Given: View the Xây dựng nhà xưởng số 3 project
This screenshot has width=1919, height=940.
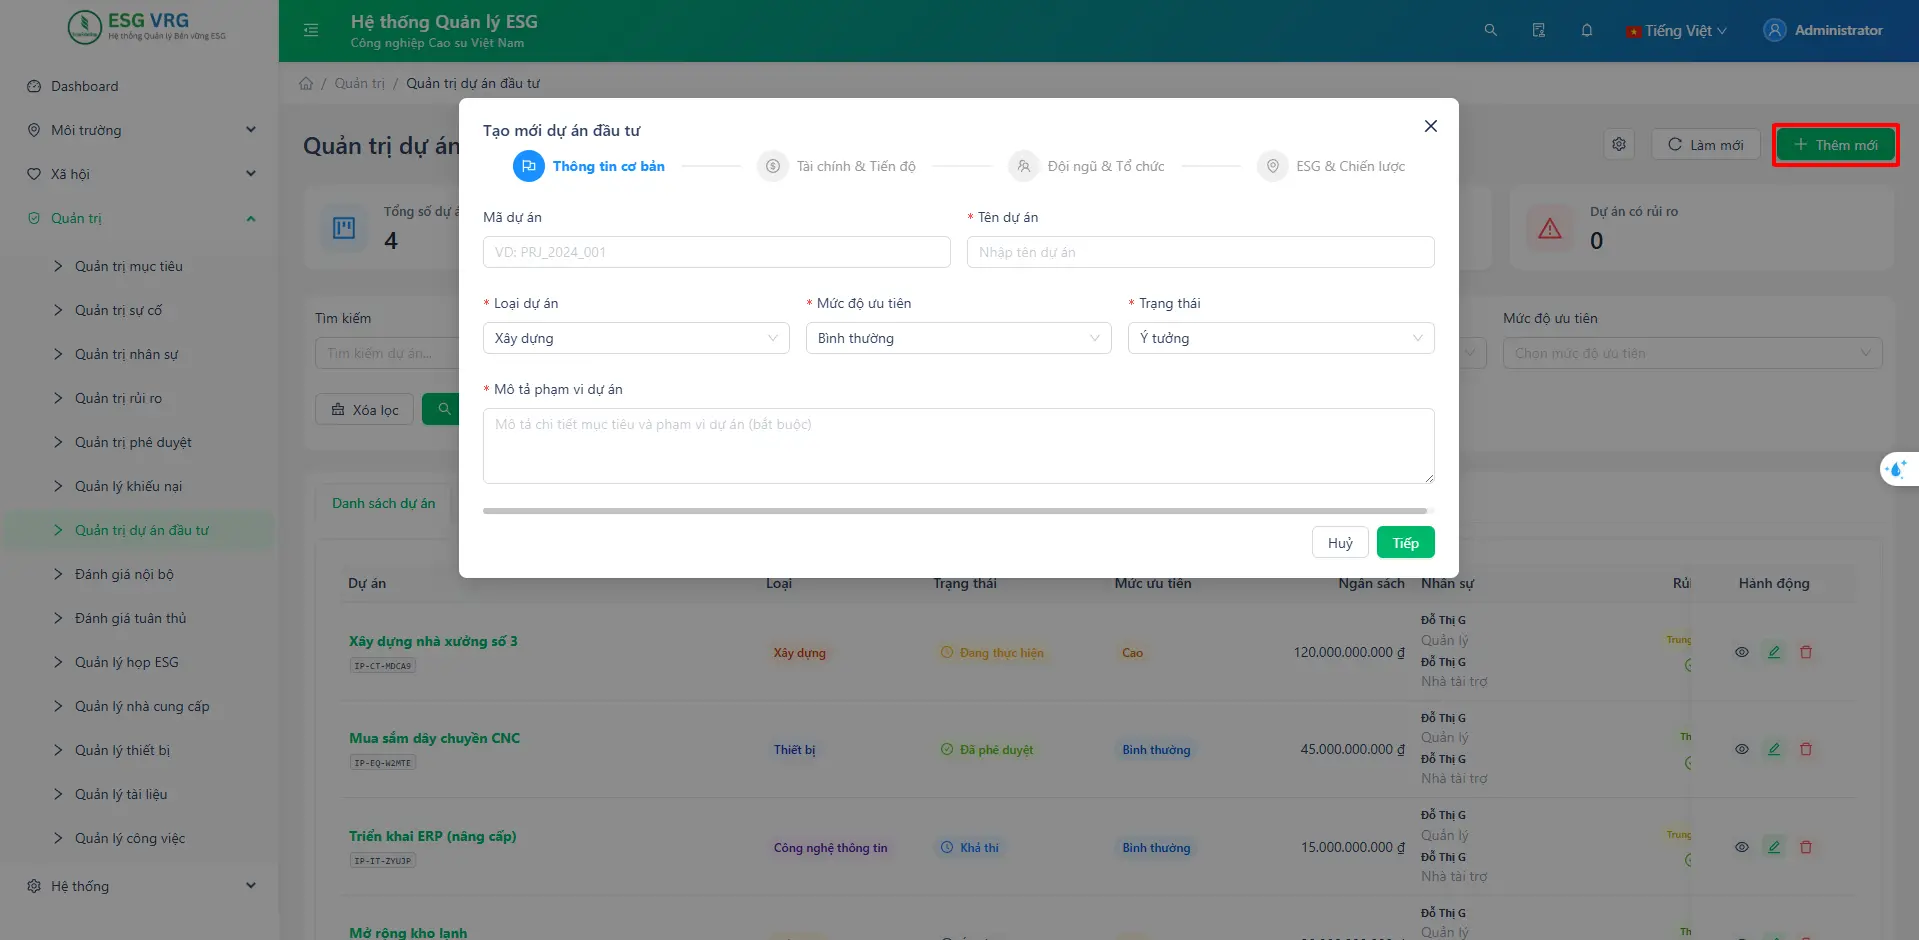Looking at the screenshot, I should click(1741, 652).
